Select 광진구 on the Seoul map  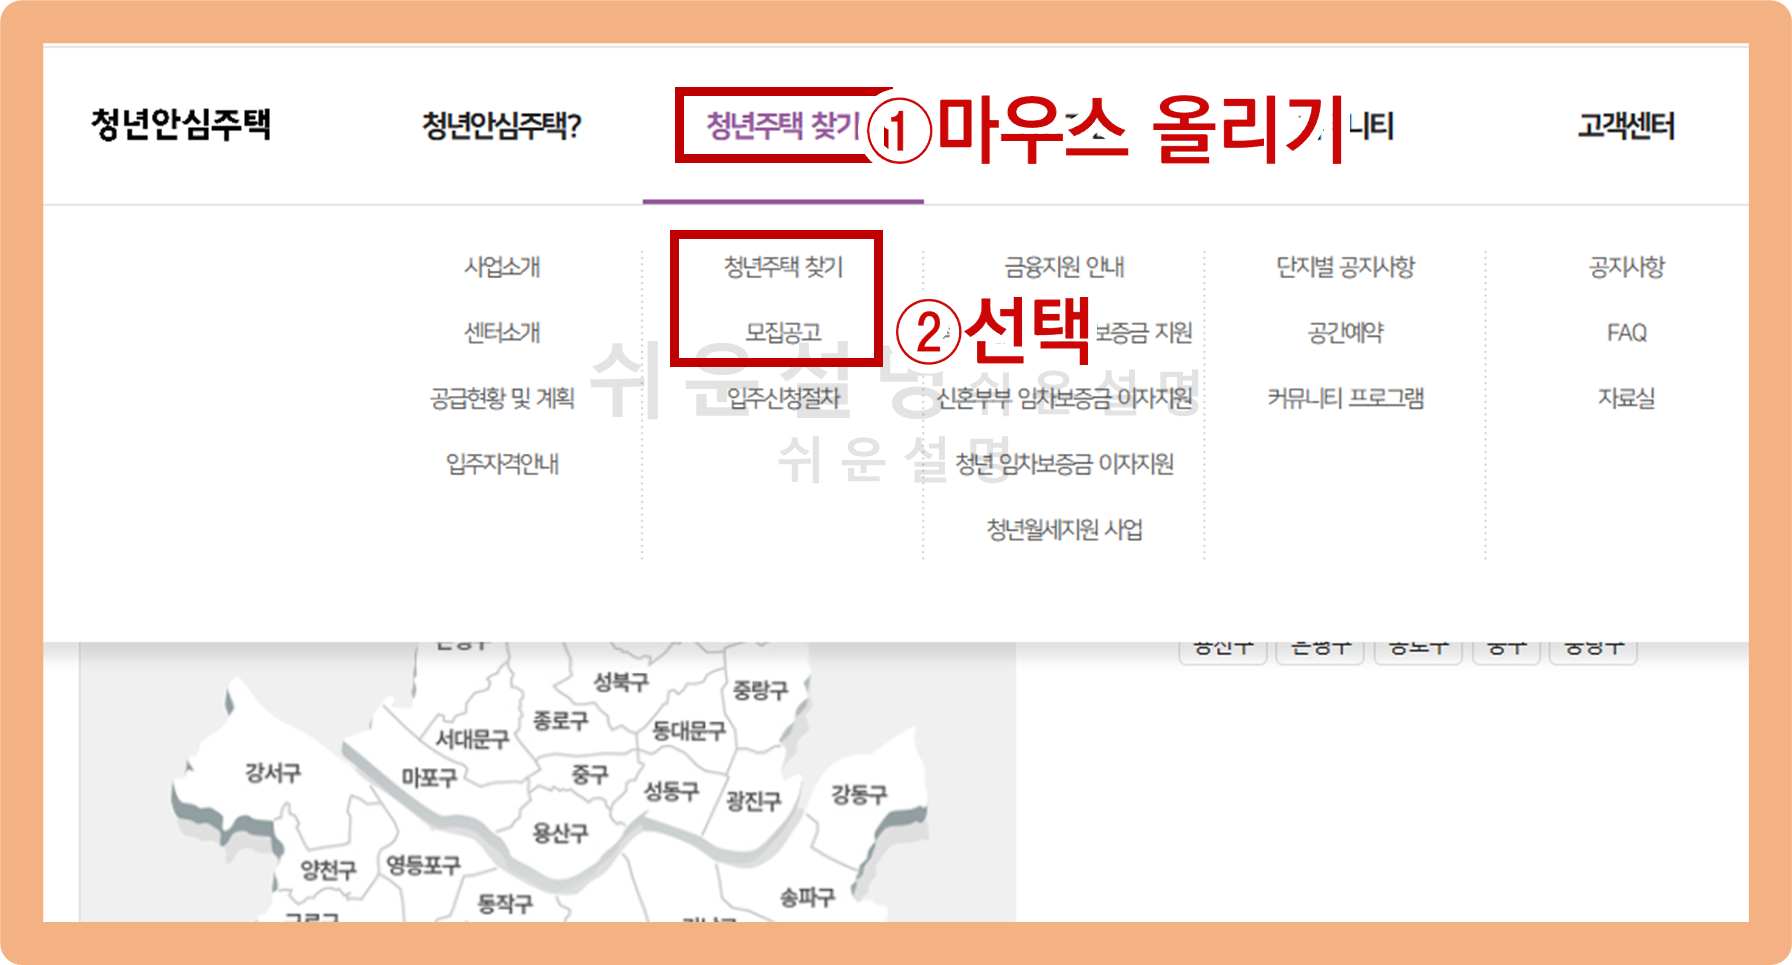click(753, 801)
